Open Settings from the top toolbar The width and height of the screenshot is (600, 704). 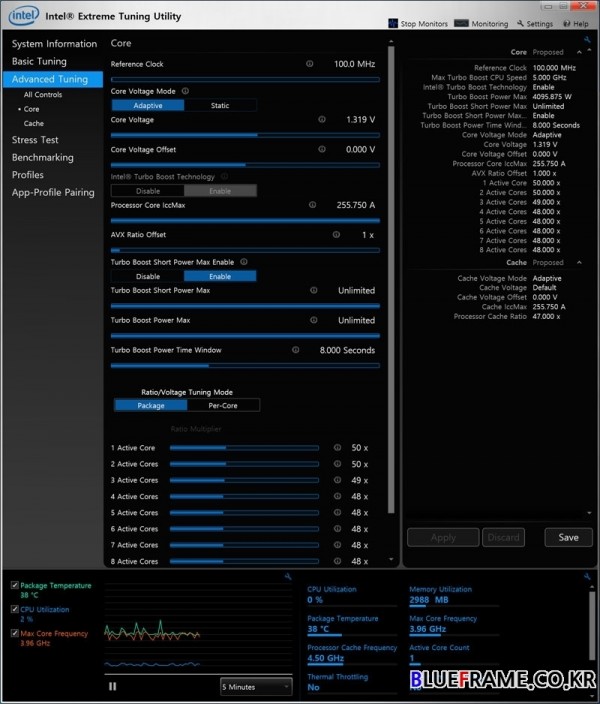click(x=535, y=23)
